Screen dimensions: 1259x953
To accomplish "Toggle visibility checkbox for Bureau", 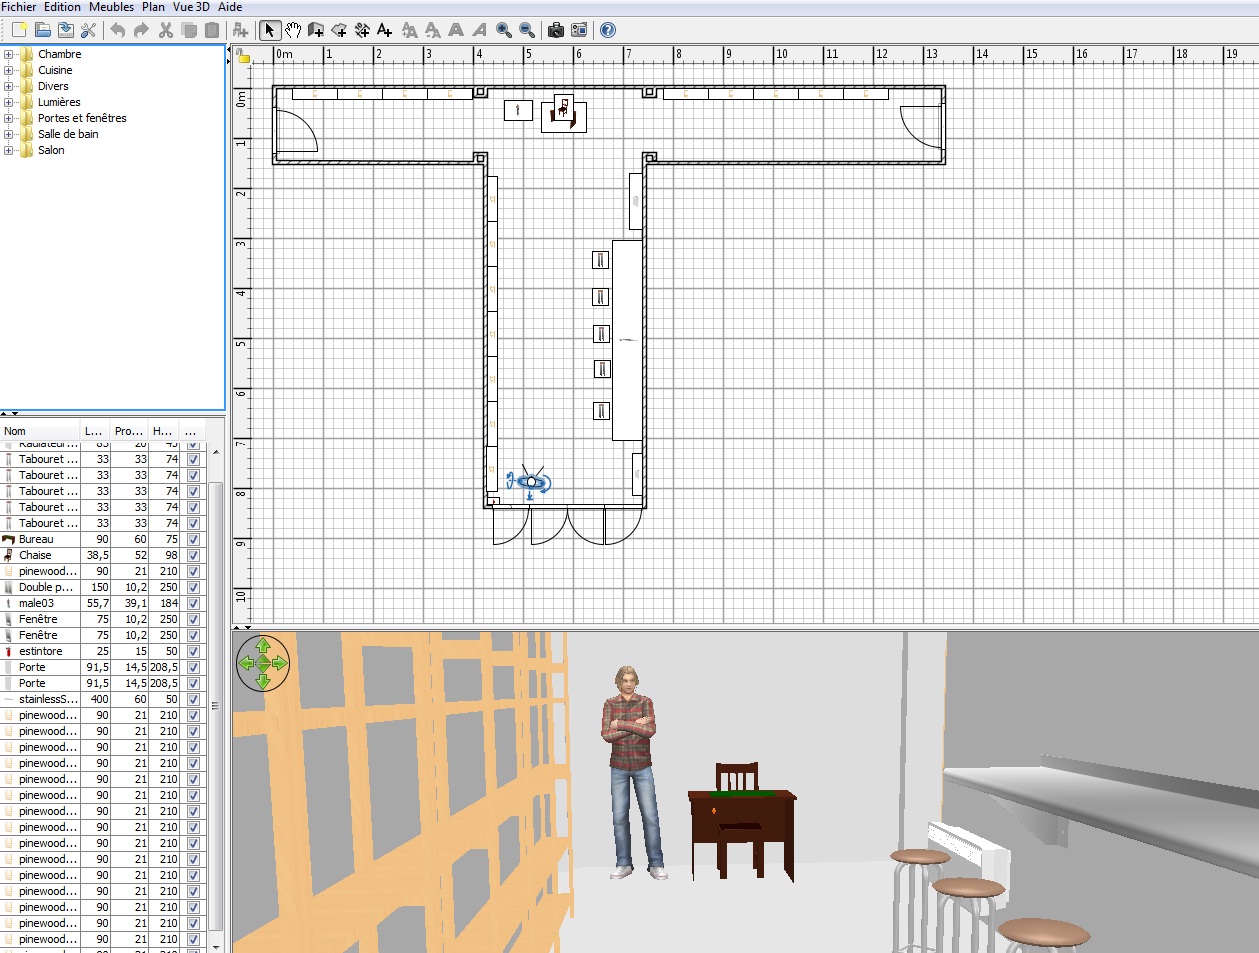I will tap(193, 539).
